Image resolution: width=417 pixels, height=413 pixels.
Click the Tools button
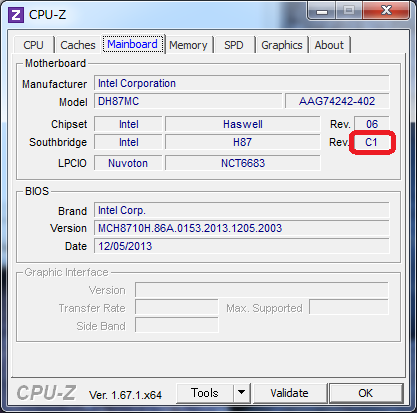205,393
